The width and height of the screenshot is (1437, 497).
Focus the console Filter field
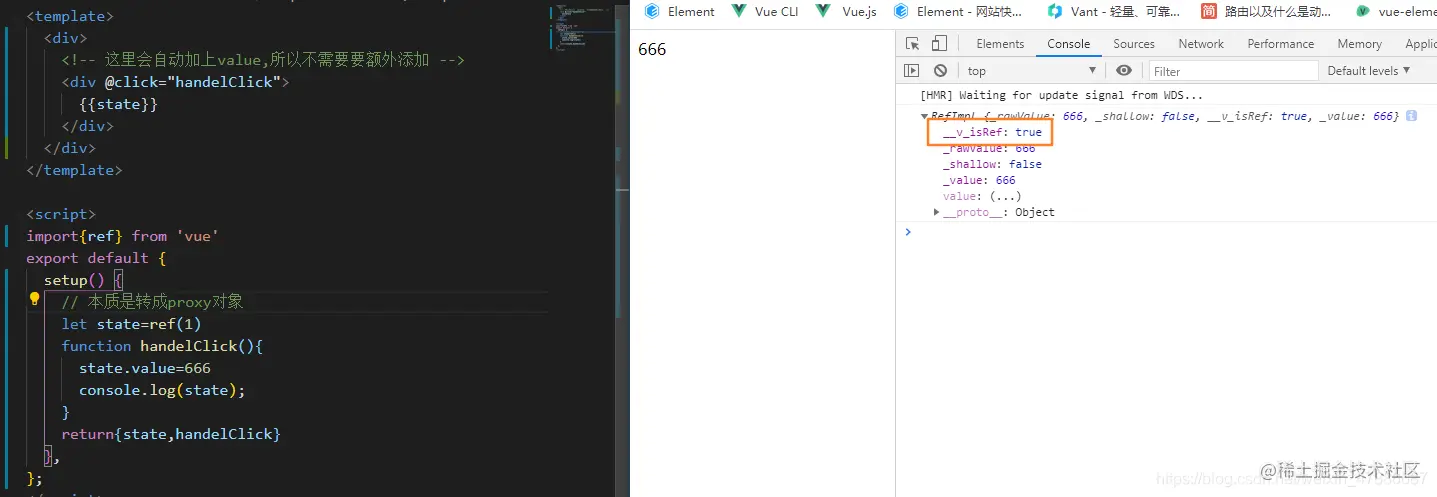tap(1233, 71)
